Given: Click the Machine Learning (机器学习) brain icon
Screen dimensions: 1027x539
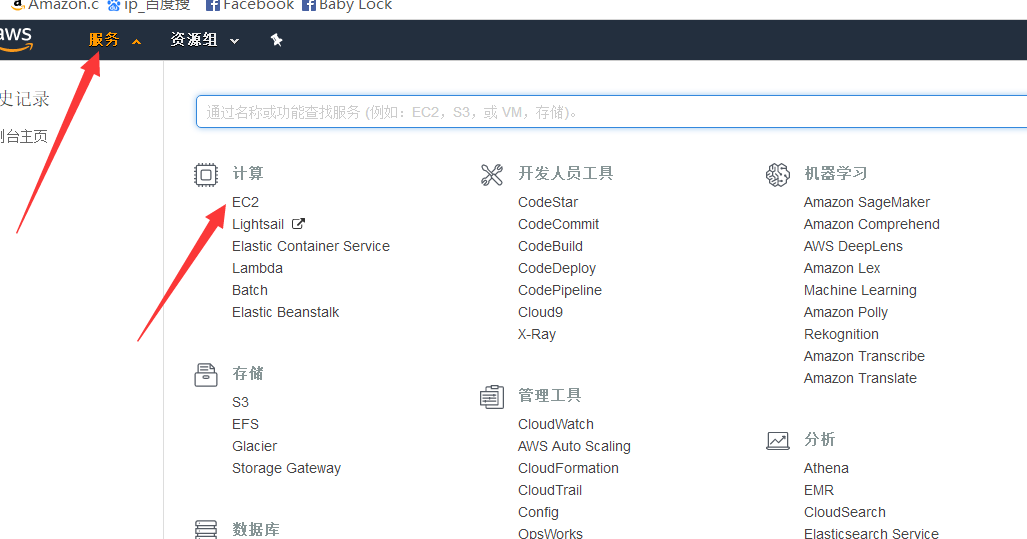Looking at the screenshot, I should pos(777,175).
